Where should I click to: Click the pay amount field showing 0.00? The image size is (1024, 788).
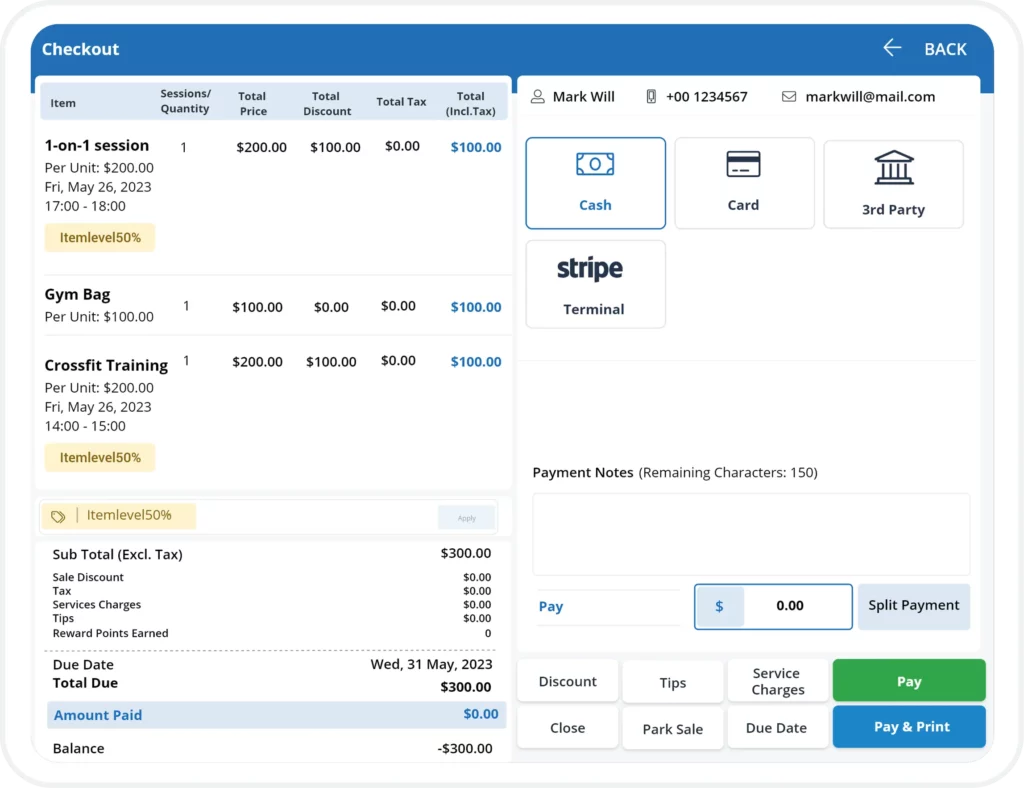[789, 606]
